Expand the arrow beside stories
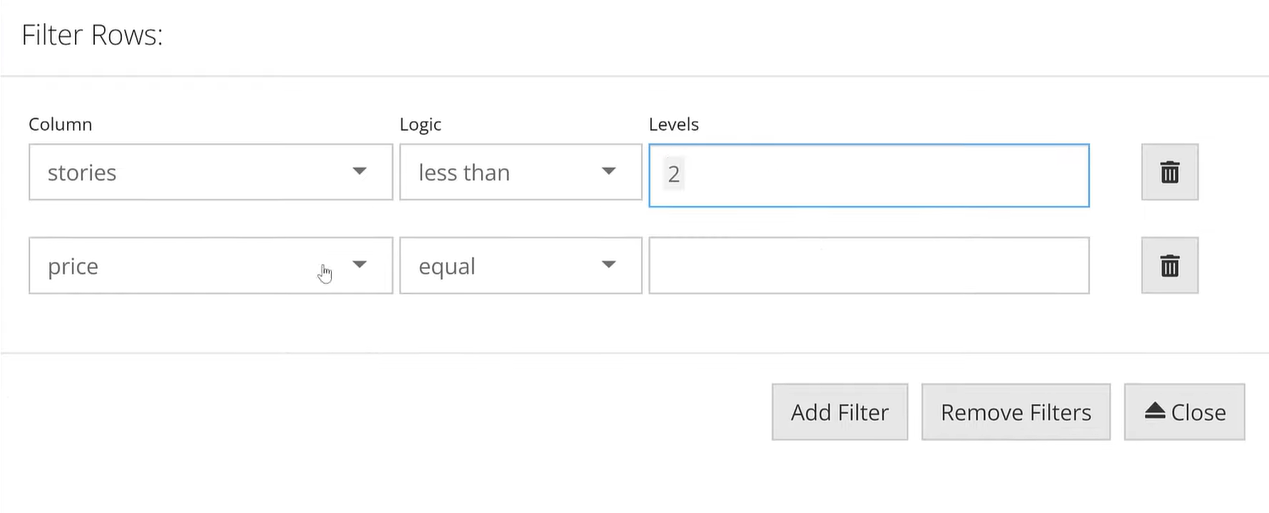Screen dimensions: 1269x513 pos(360,172)
